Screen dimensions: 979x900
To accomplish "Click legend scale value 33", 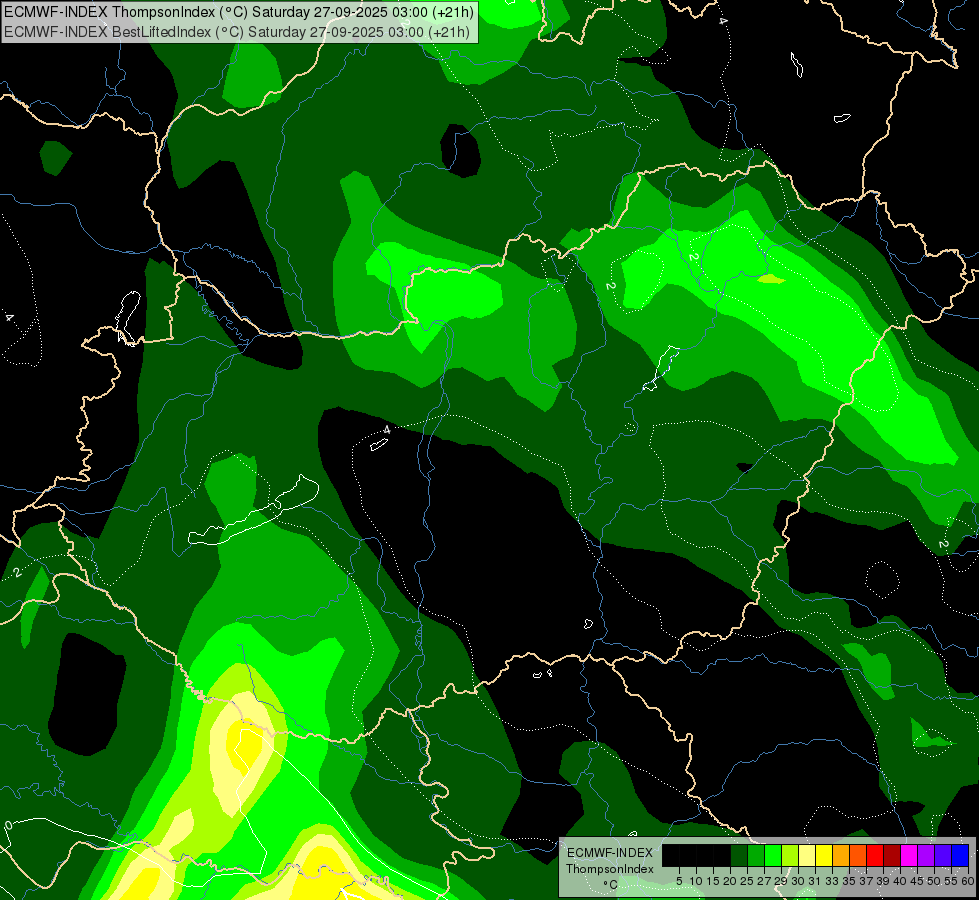I will click(832, 881).
